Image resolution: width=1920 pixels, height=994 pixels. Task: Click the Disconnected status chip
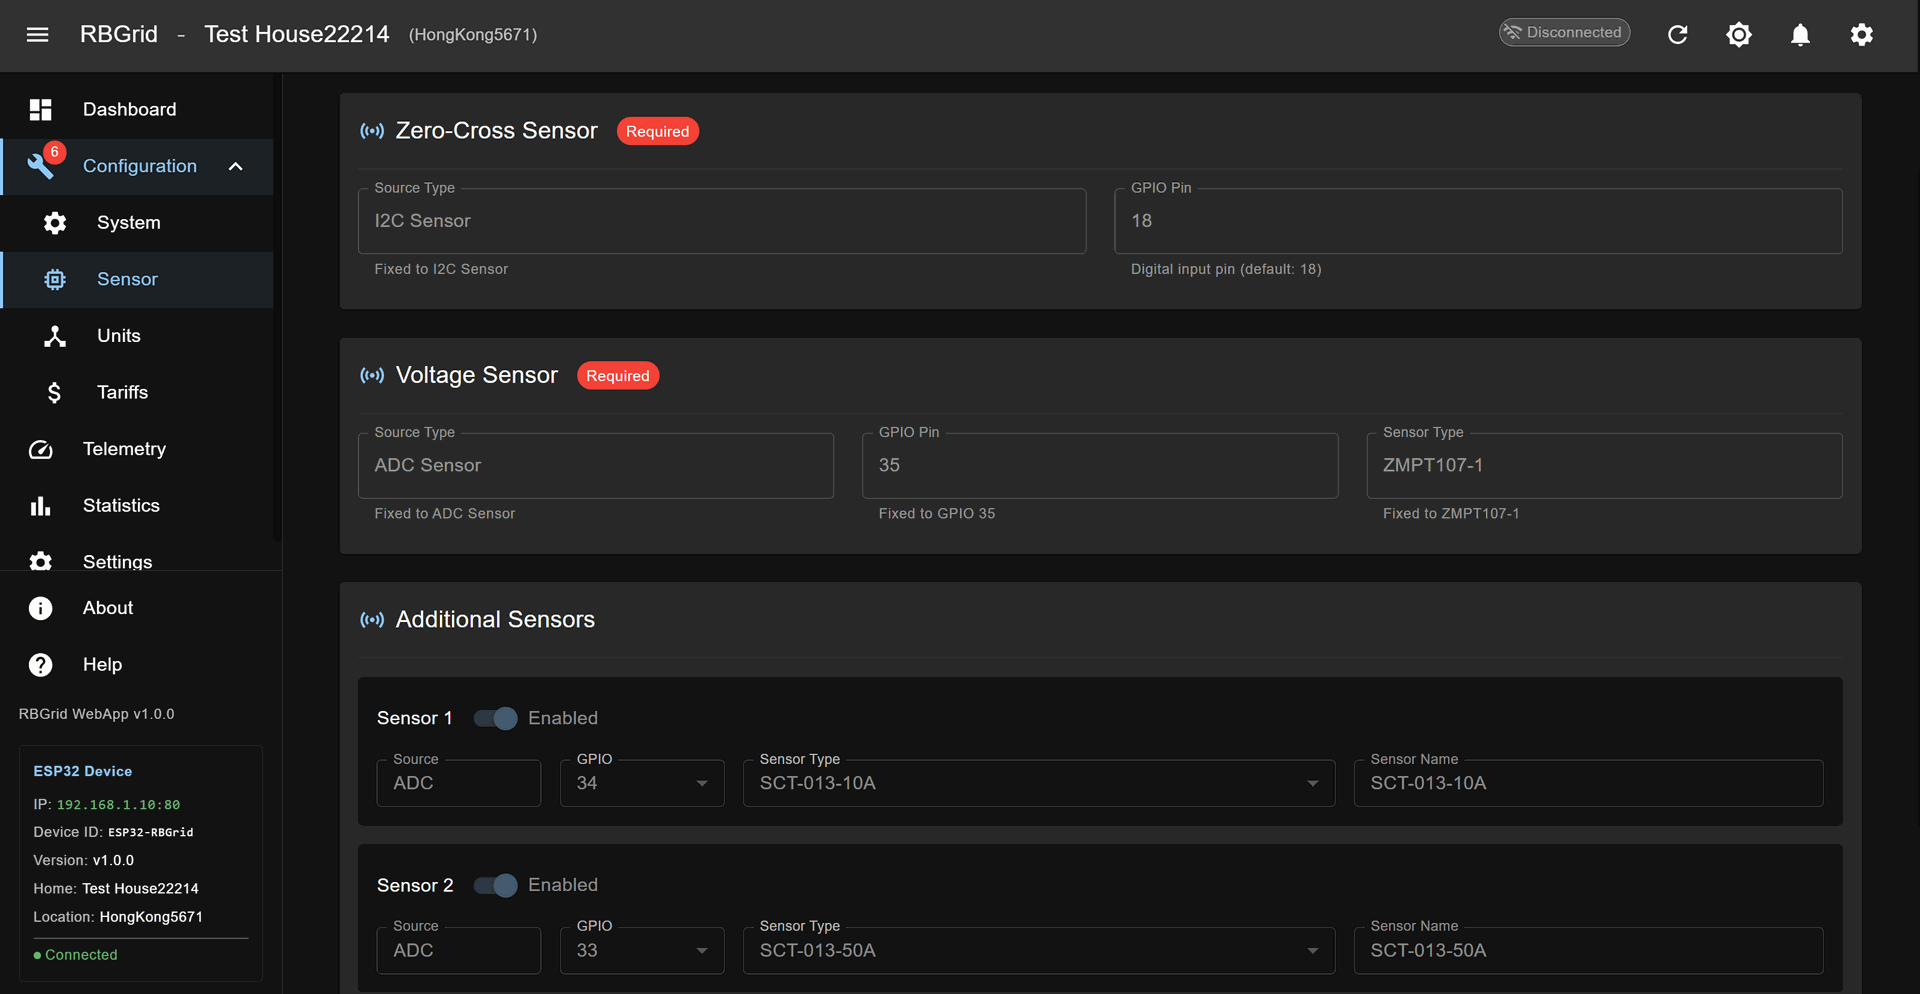[x=1564, y=33]
